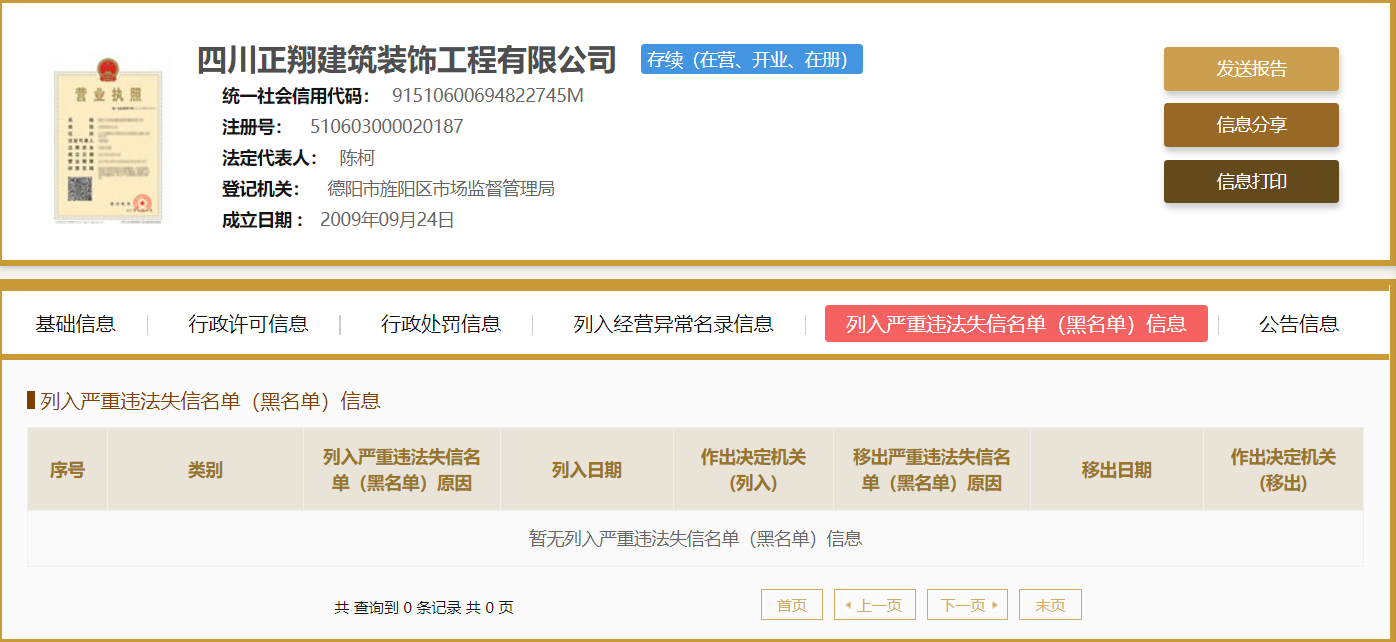Image resolution: width=1396 pixels, height=642 pixels.
Task: Click company name 四川正翔建筑装饰工程有限公司
Action: tap(406, 60)
